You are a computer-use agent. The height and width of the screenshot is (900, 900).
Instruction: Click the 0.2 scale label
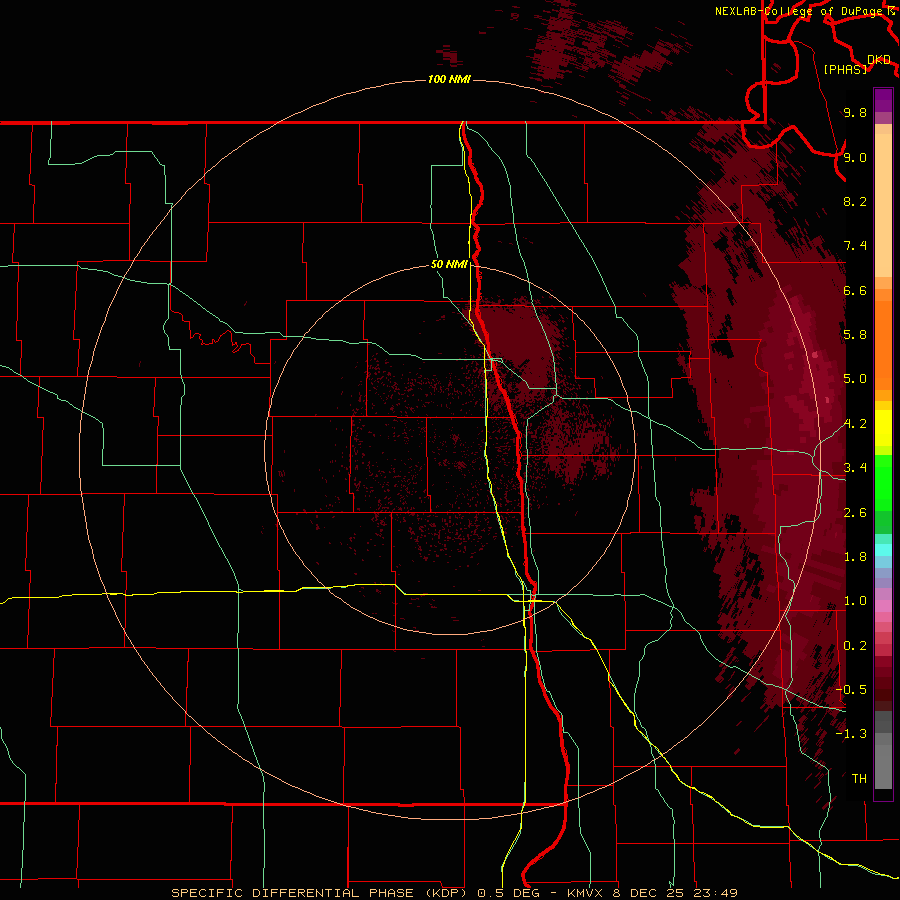point(855,646)
